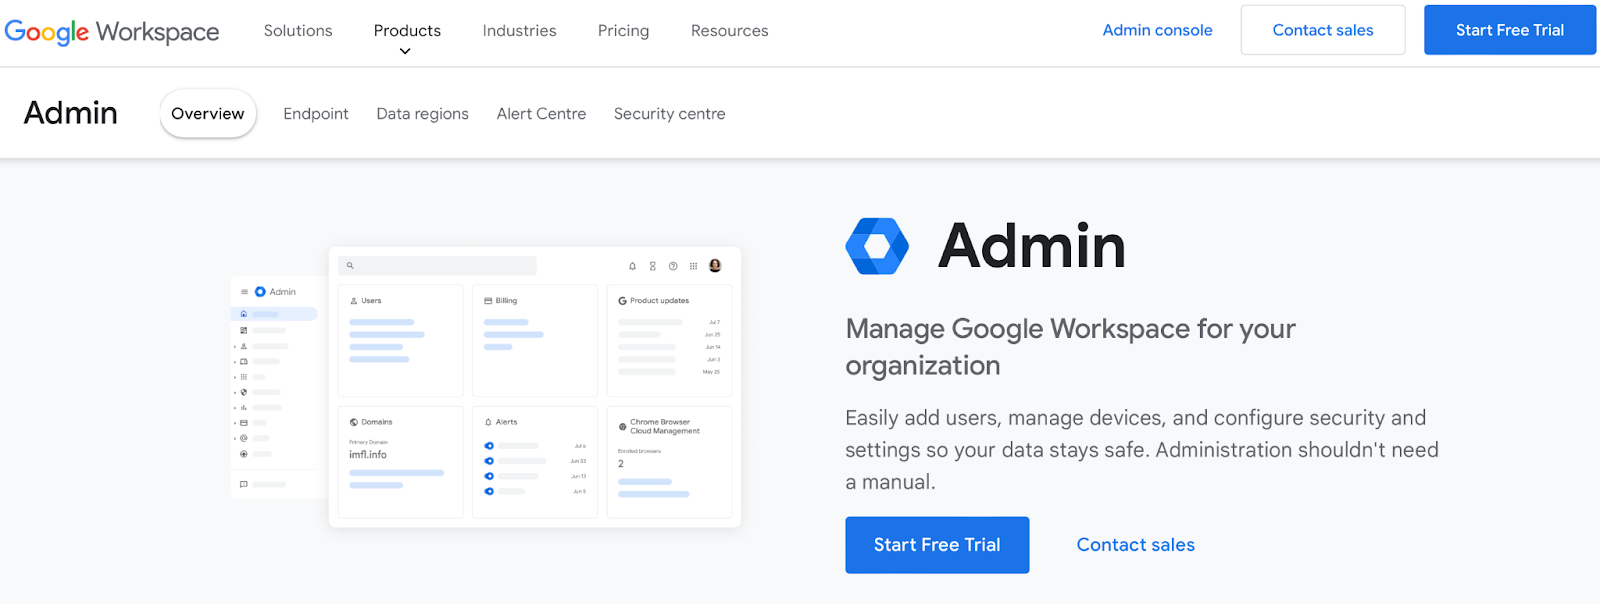This screenshot has height=605, width=1600.
Task: Click the person icon on the Users card
Action: [x=354, y=301]
